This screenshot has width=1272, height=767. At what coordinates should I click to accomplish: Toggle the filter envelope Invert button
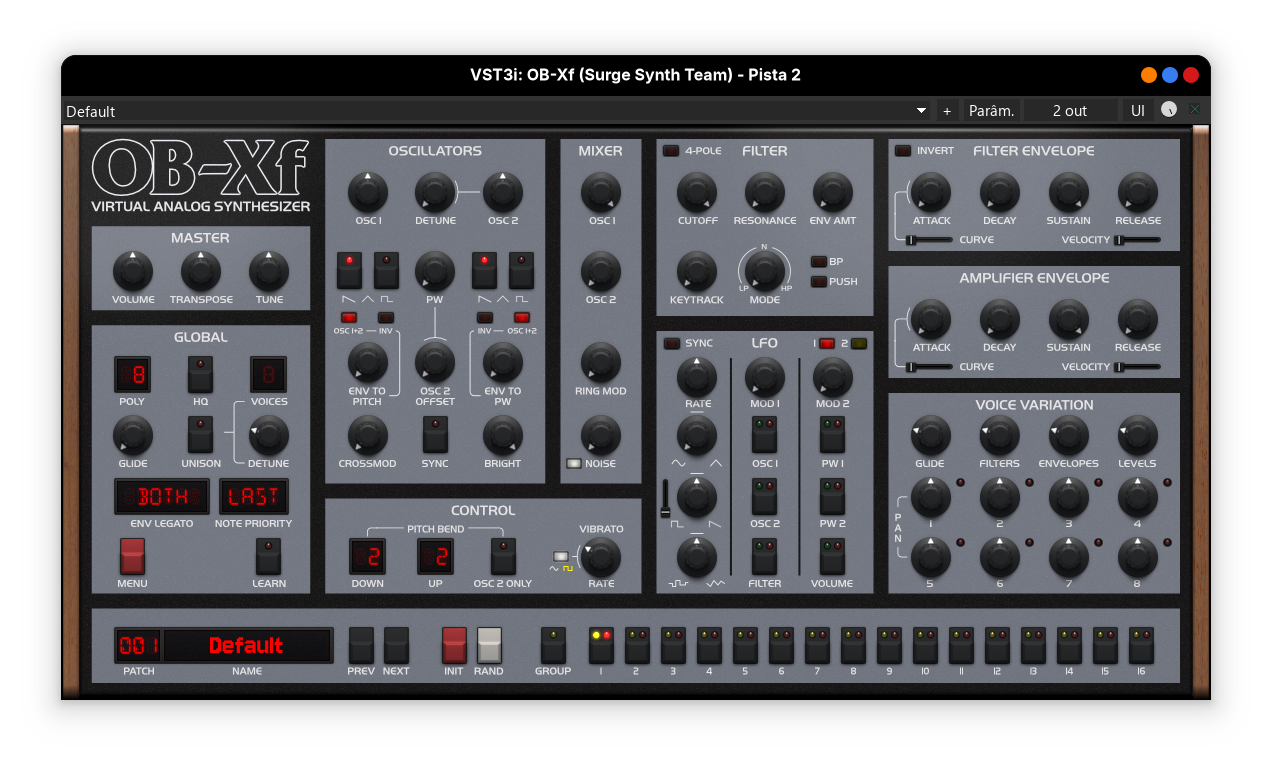pyautogui.click(x=903, y=151)
